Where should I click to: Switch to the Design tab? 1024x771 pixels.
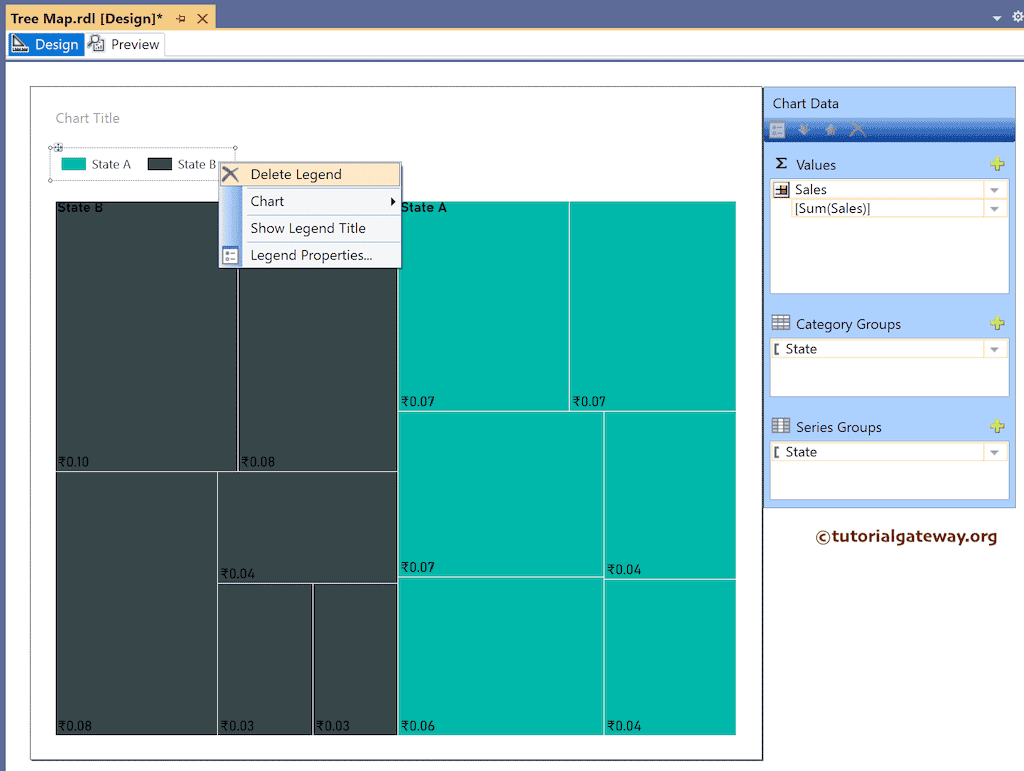coord(46,44)
